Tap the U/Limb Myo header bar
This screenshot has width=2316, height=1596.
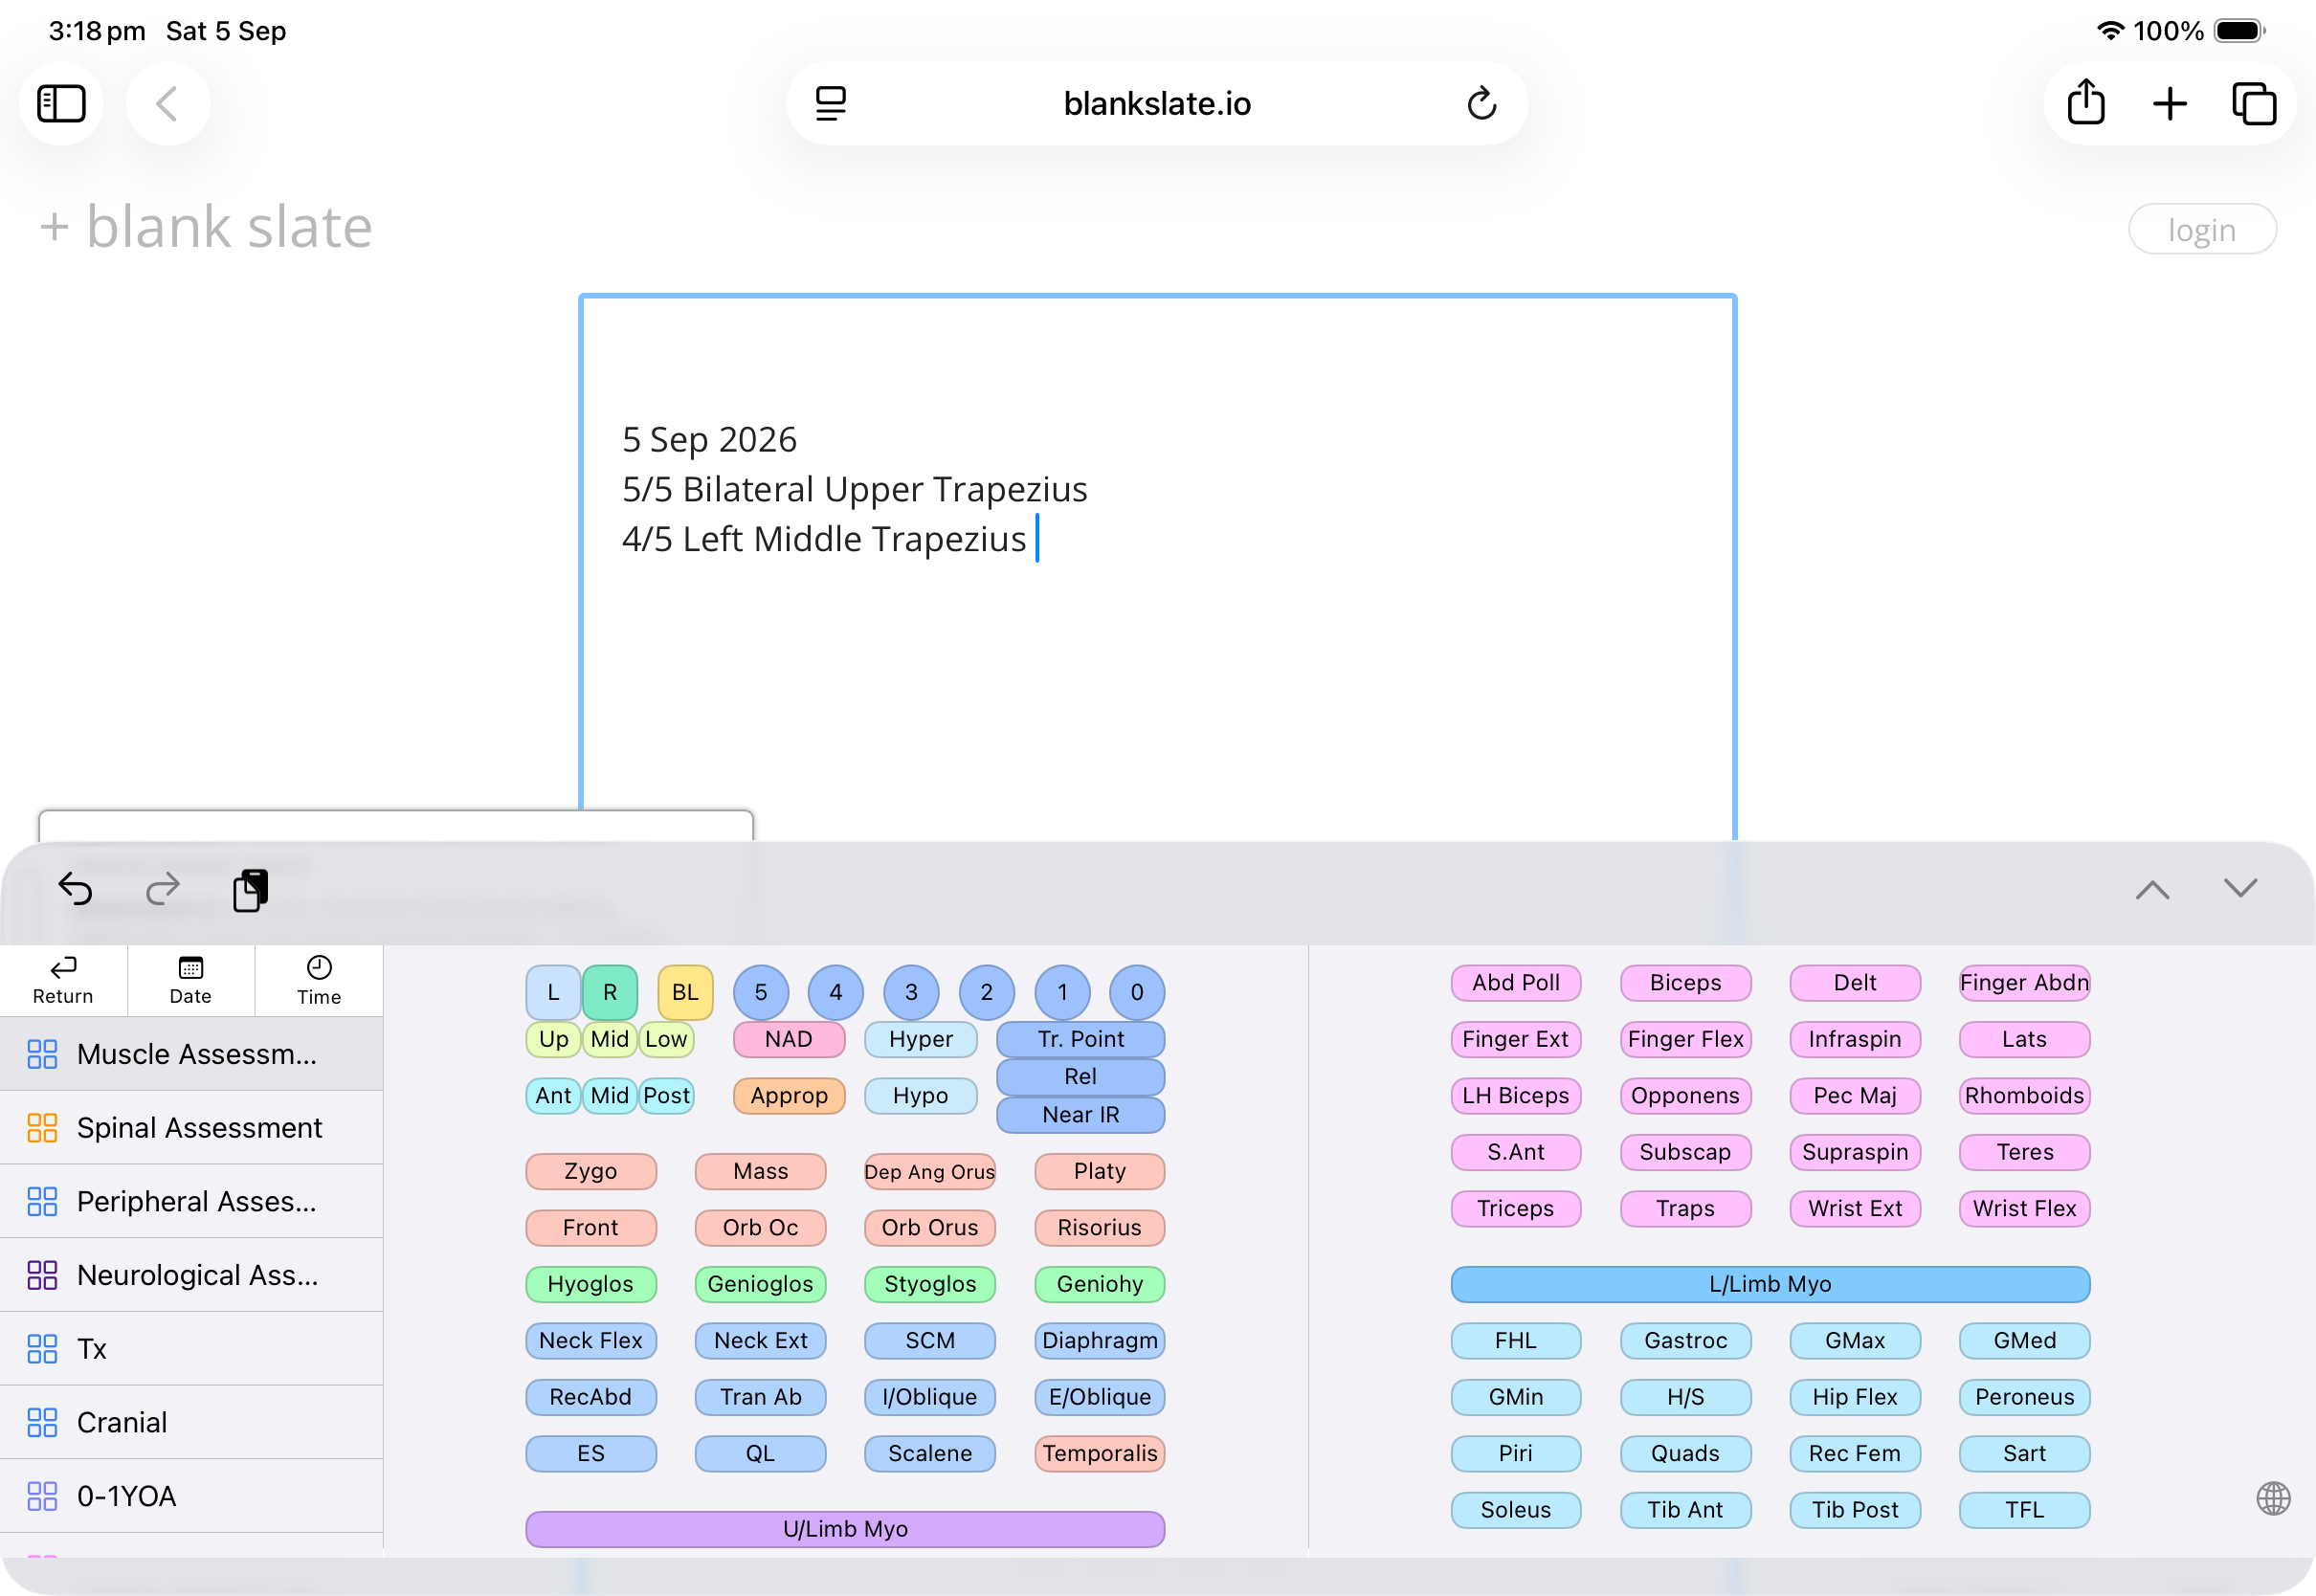pyautogui.click(x=845, y=1529)
